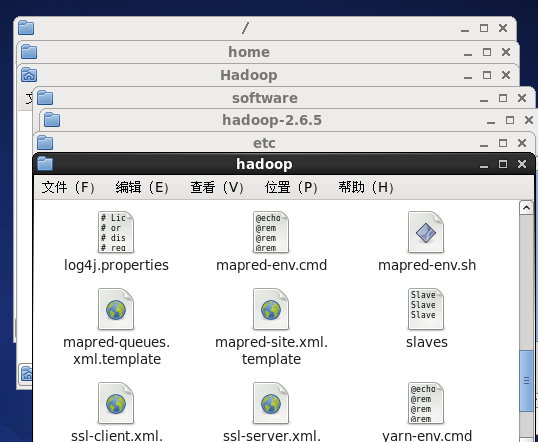The height and width of the screenshot is (442, 538).
Task: Click the mapred-env.sh file name
Action: (x=427, y=265)
